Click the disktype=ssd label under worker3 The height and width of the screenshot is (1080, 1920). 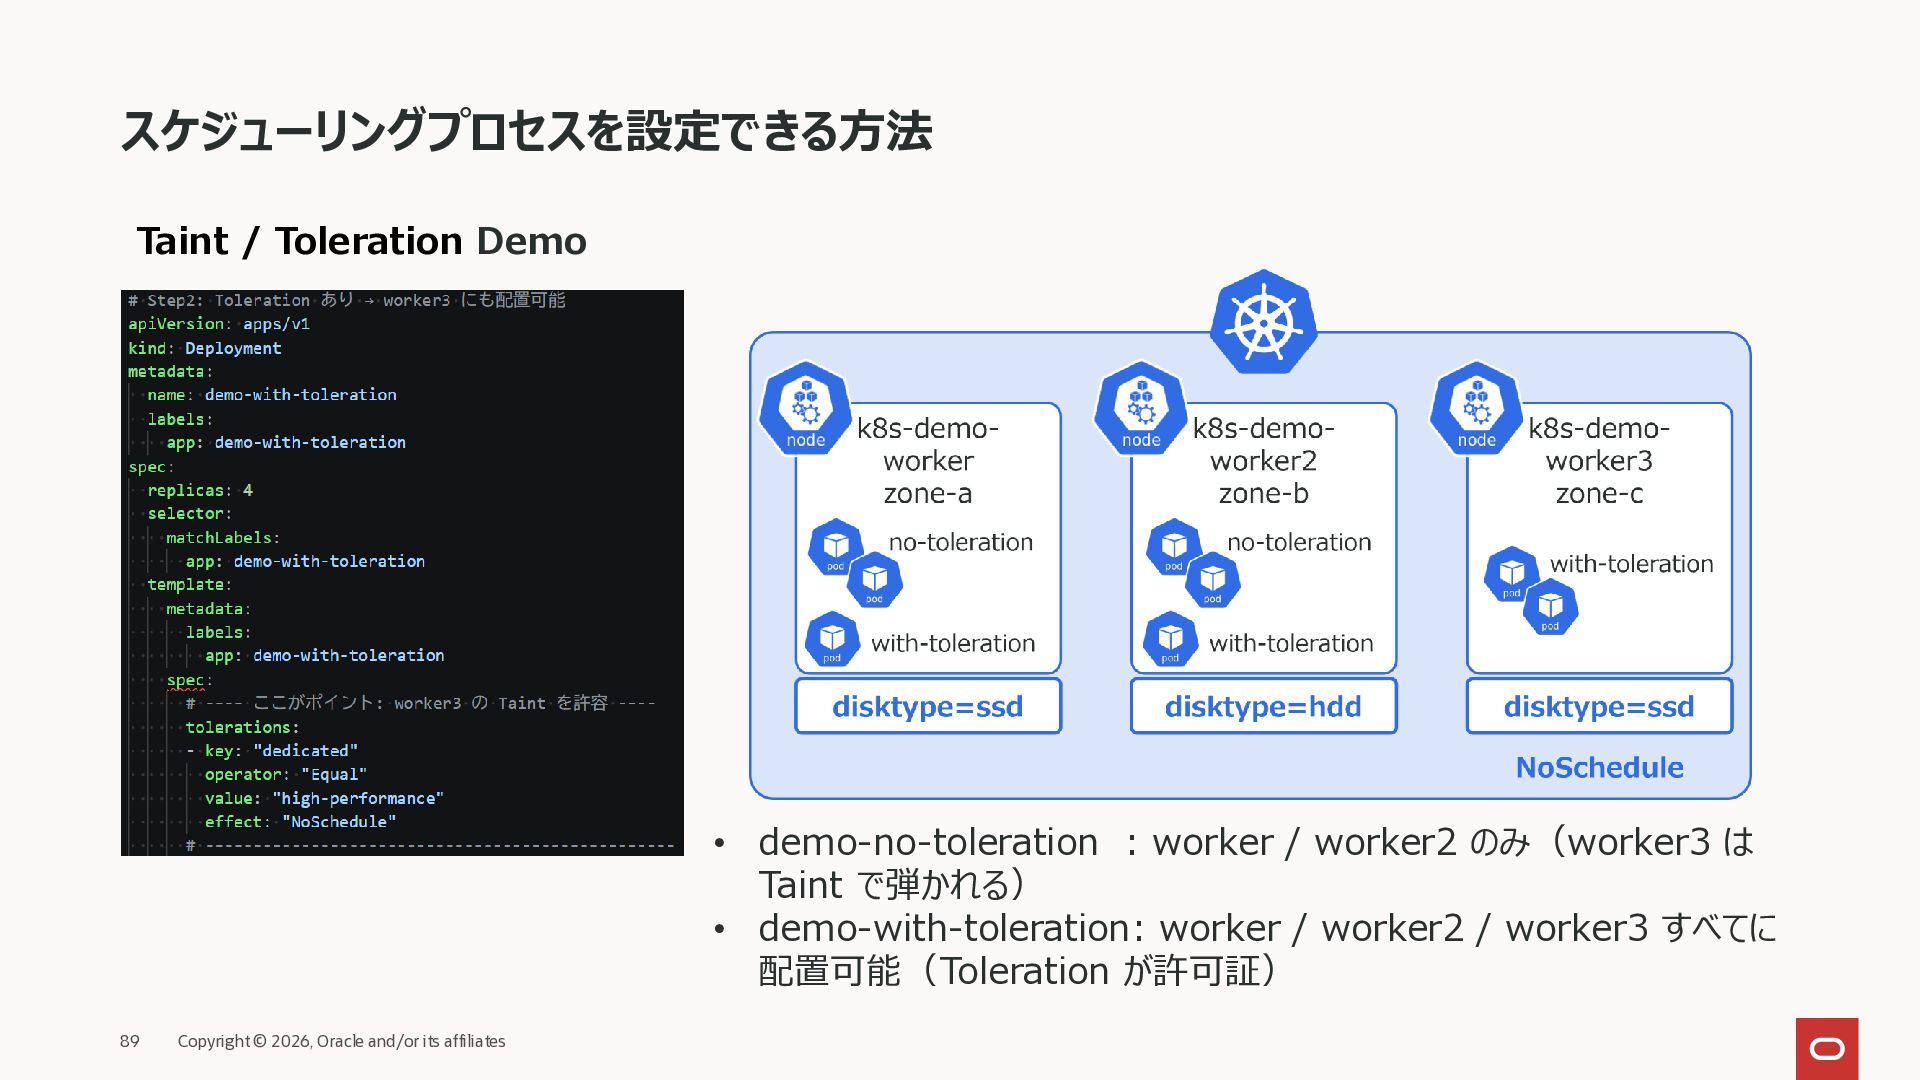click(x=1598, y=706)
